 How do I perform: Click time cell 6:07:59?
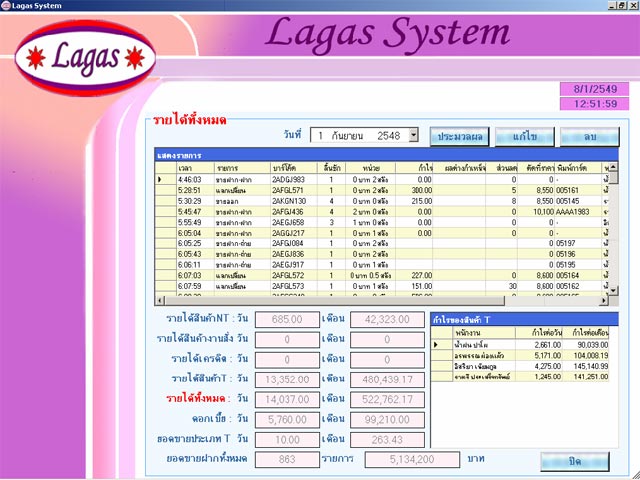196,286
